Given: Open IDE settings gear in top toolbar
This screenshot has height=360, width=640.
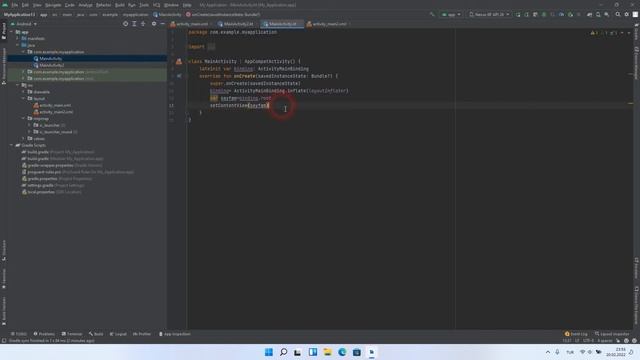Looking at the screenshot, I should click(627, 14).
